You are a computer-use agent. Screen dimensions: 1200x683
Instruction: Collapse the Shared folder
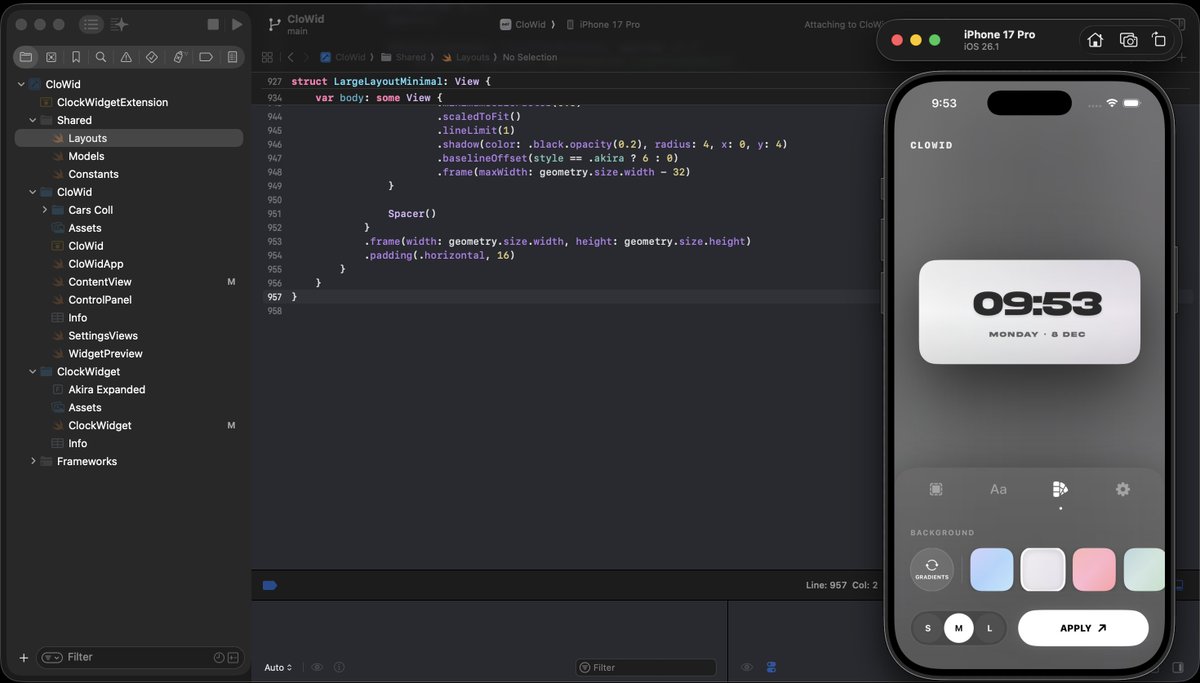point(33,120)
